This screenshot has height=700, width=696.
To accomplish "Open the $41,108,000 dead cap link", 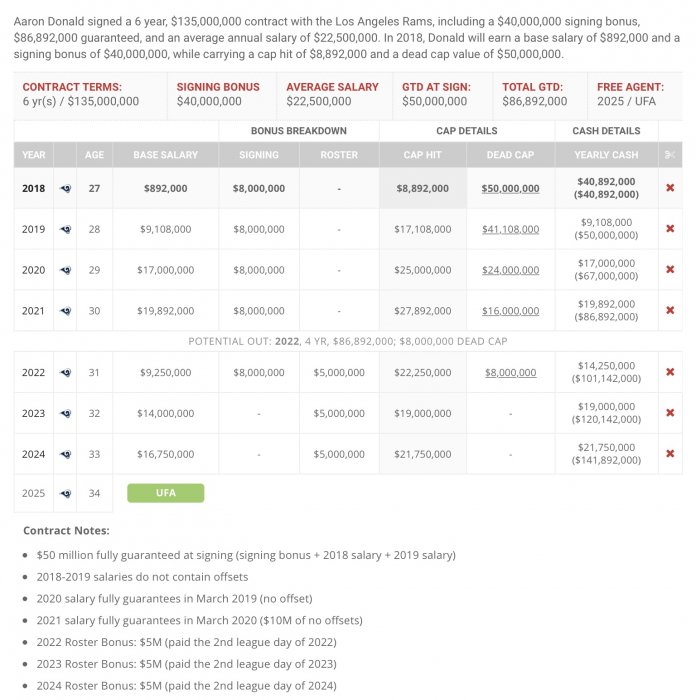I will click(x=510, y=229).
